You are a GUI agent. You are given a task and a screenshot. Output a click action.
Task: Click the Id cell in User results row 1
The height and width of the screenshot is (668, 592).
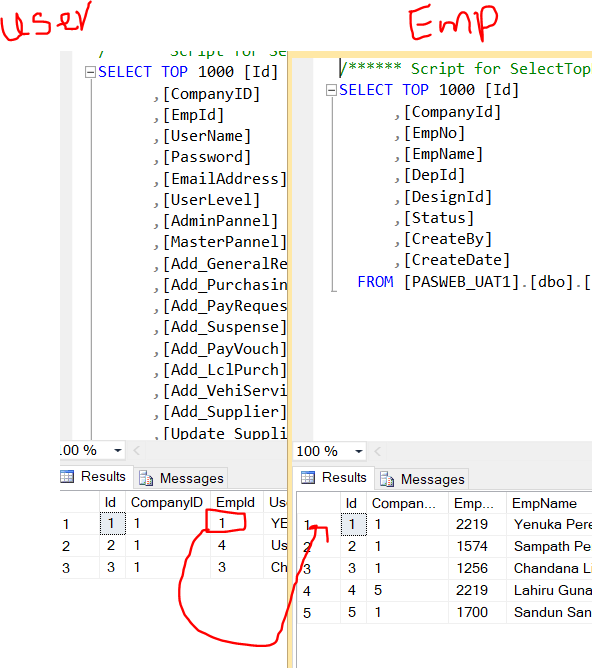point(112,523)
